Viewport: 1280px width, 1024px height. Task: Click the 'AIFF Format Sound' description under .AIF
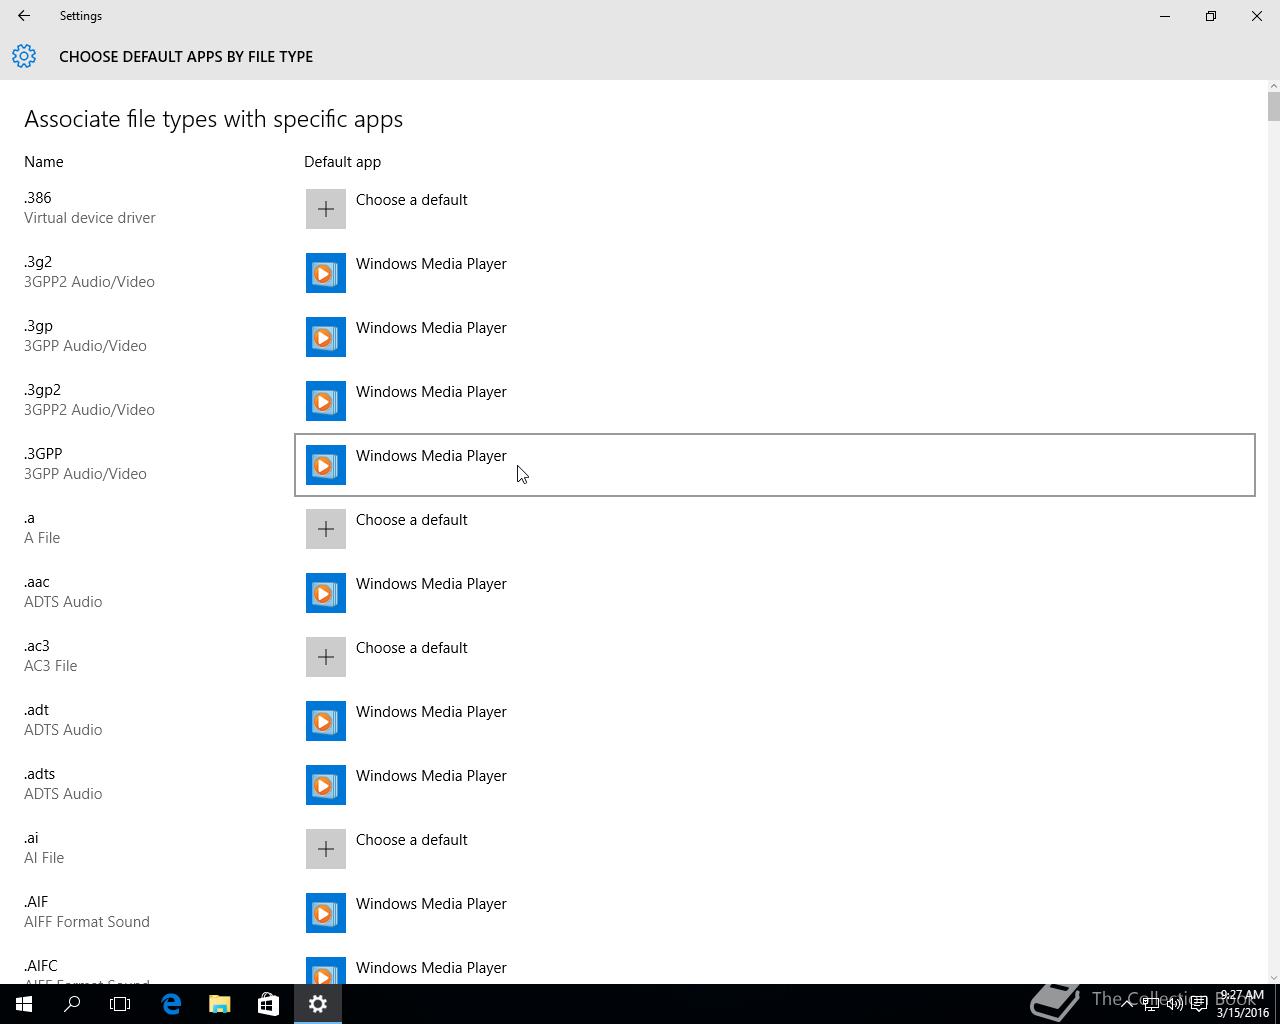click(x=87, y=922)
